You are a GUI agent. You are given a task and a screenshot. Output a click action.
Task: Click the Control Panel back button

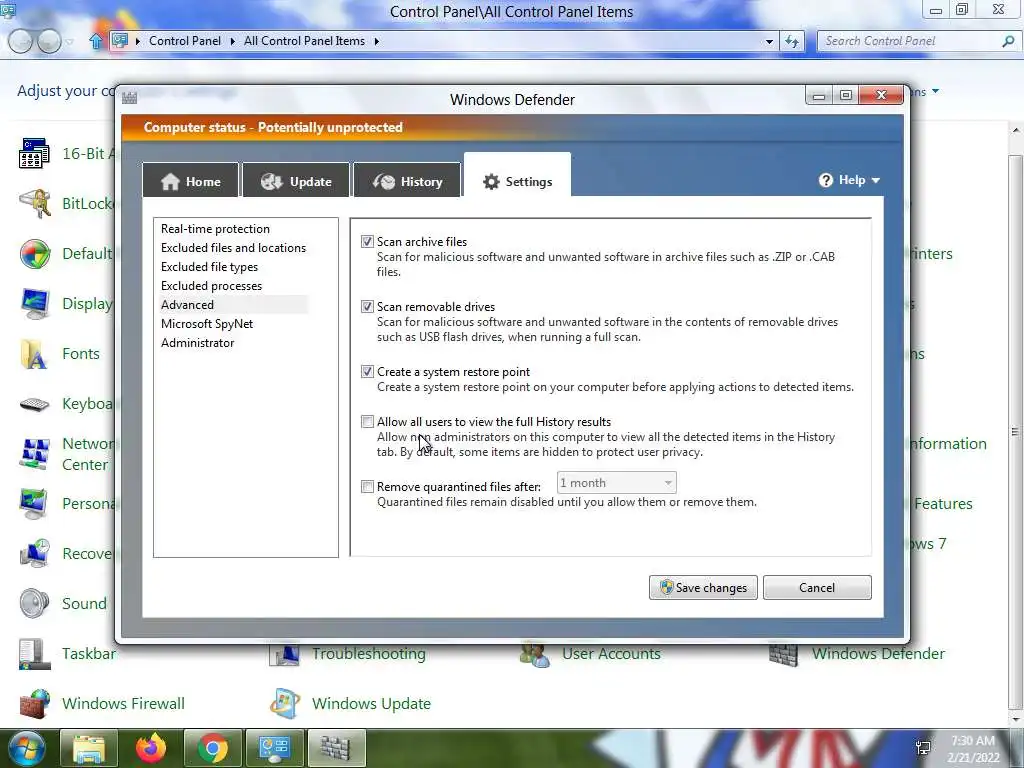pyautogui.click(x=20, y=41)
